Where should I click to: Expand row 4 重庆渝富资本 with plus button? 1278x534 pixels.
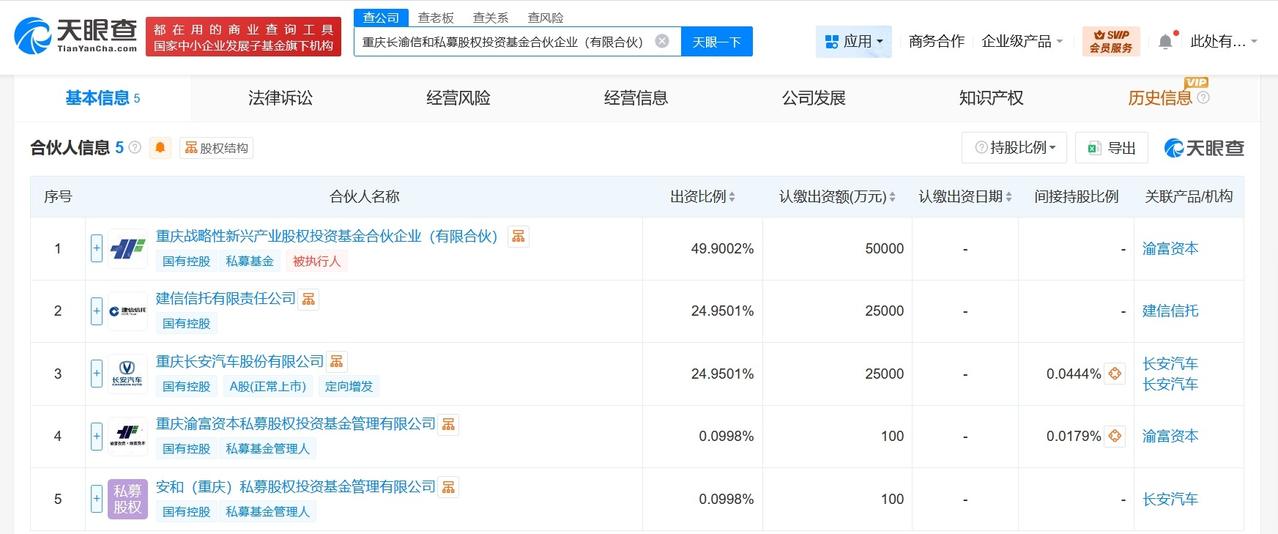point(97,436)
